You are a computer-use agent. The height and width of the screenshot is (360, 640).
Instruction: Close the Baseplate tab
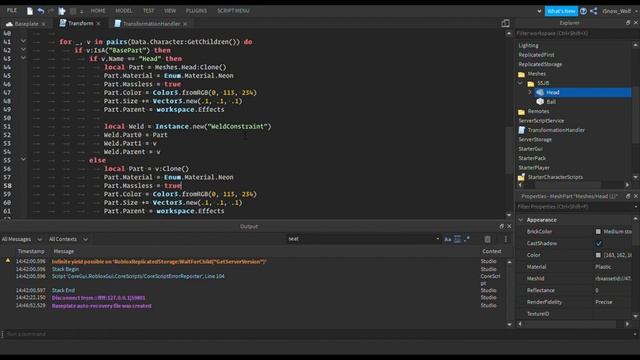coord(44,24)
